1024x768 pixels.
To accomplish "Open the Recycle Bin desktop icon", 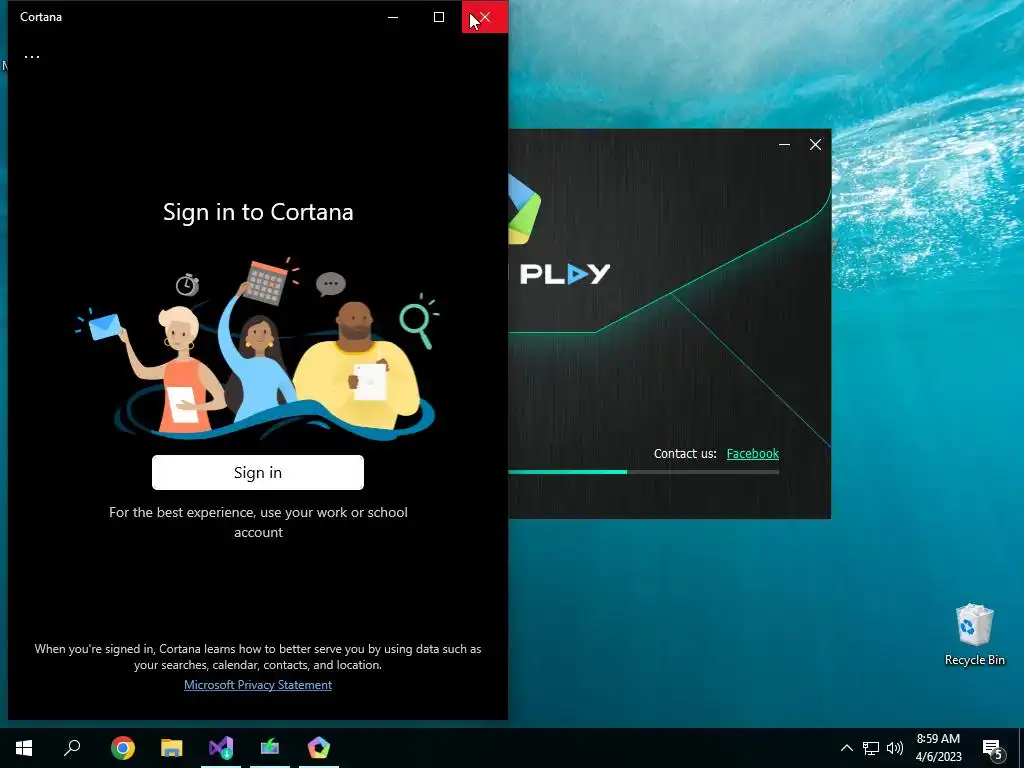I will tap(974, 635).
